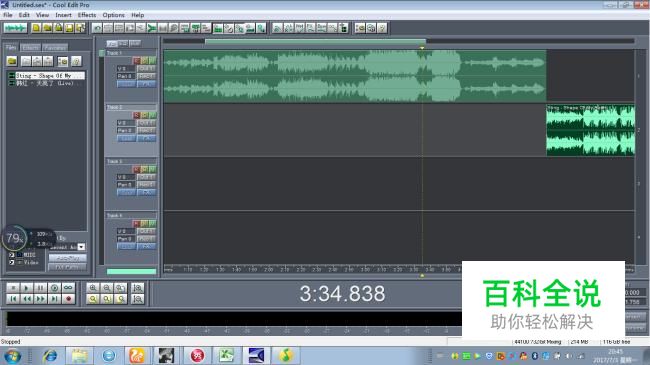Enable loop play infinity button

click(68, 287)
